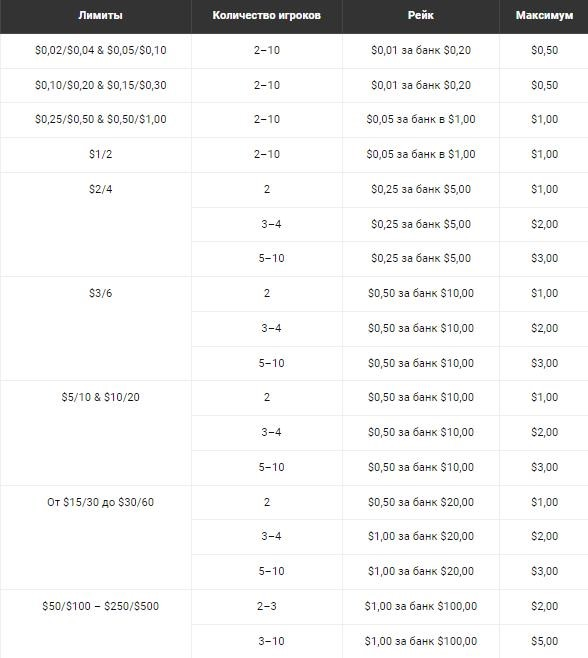The width and height of the screenshot is (588, 658).
Task: Click the Лимиты column header
Action: click(100, 16)
